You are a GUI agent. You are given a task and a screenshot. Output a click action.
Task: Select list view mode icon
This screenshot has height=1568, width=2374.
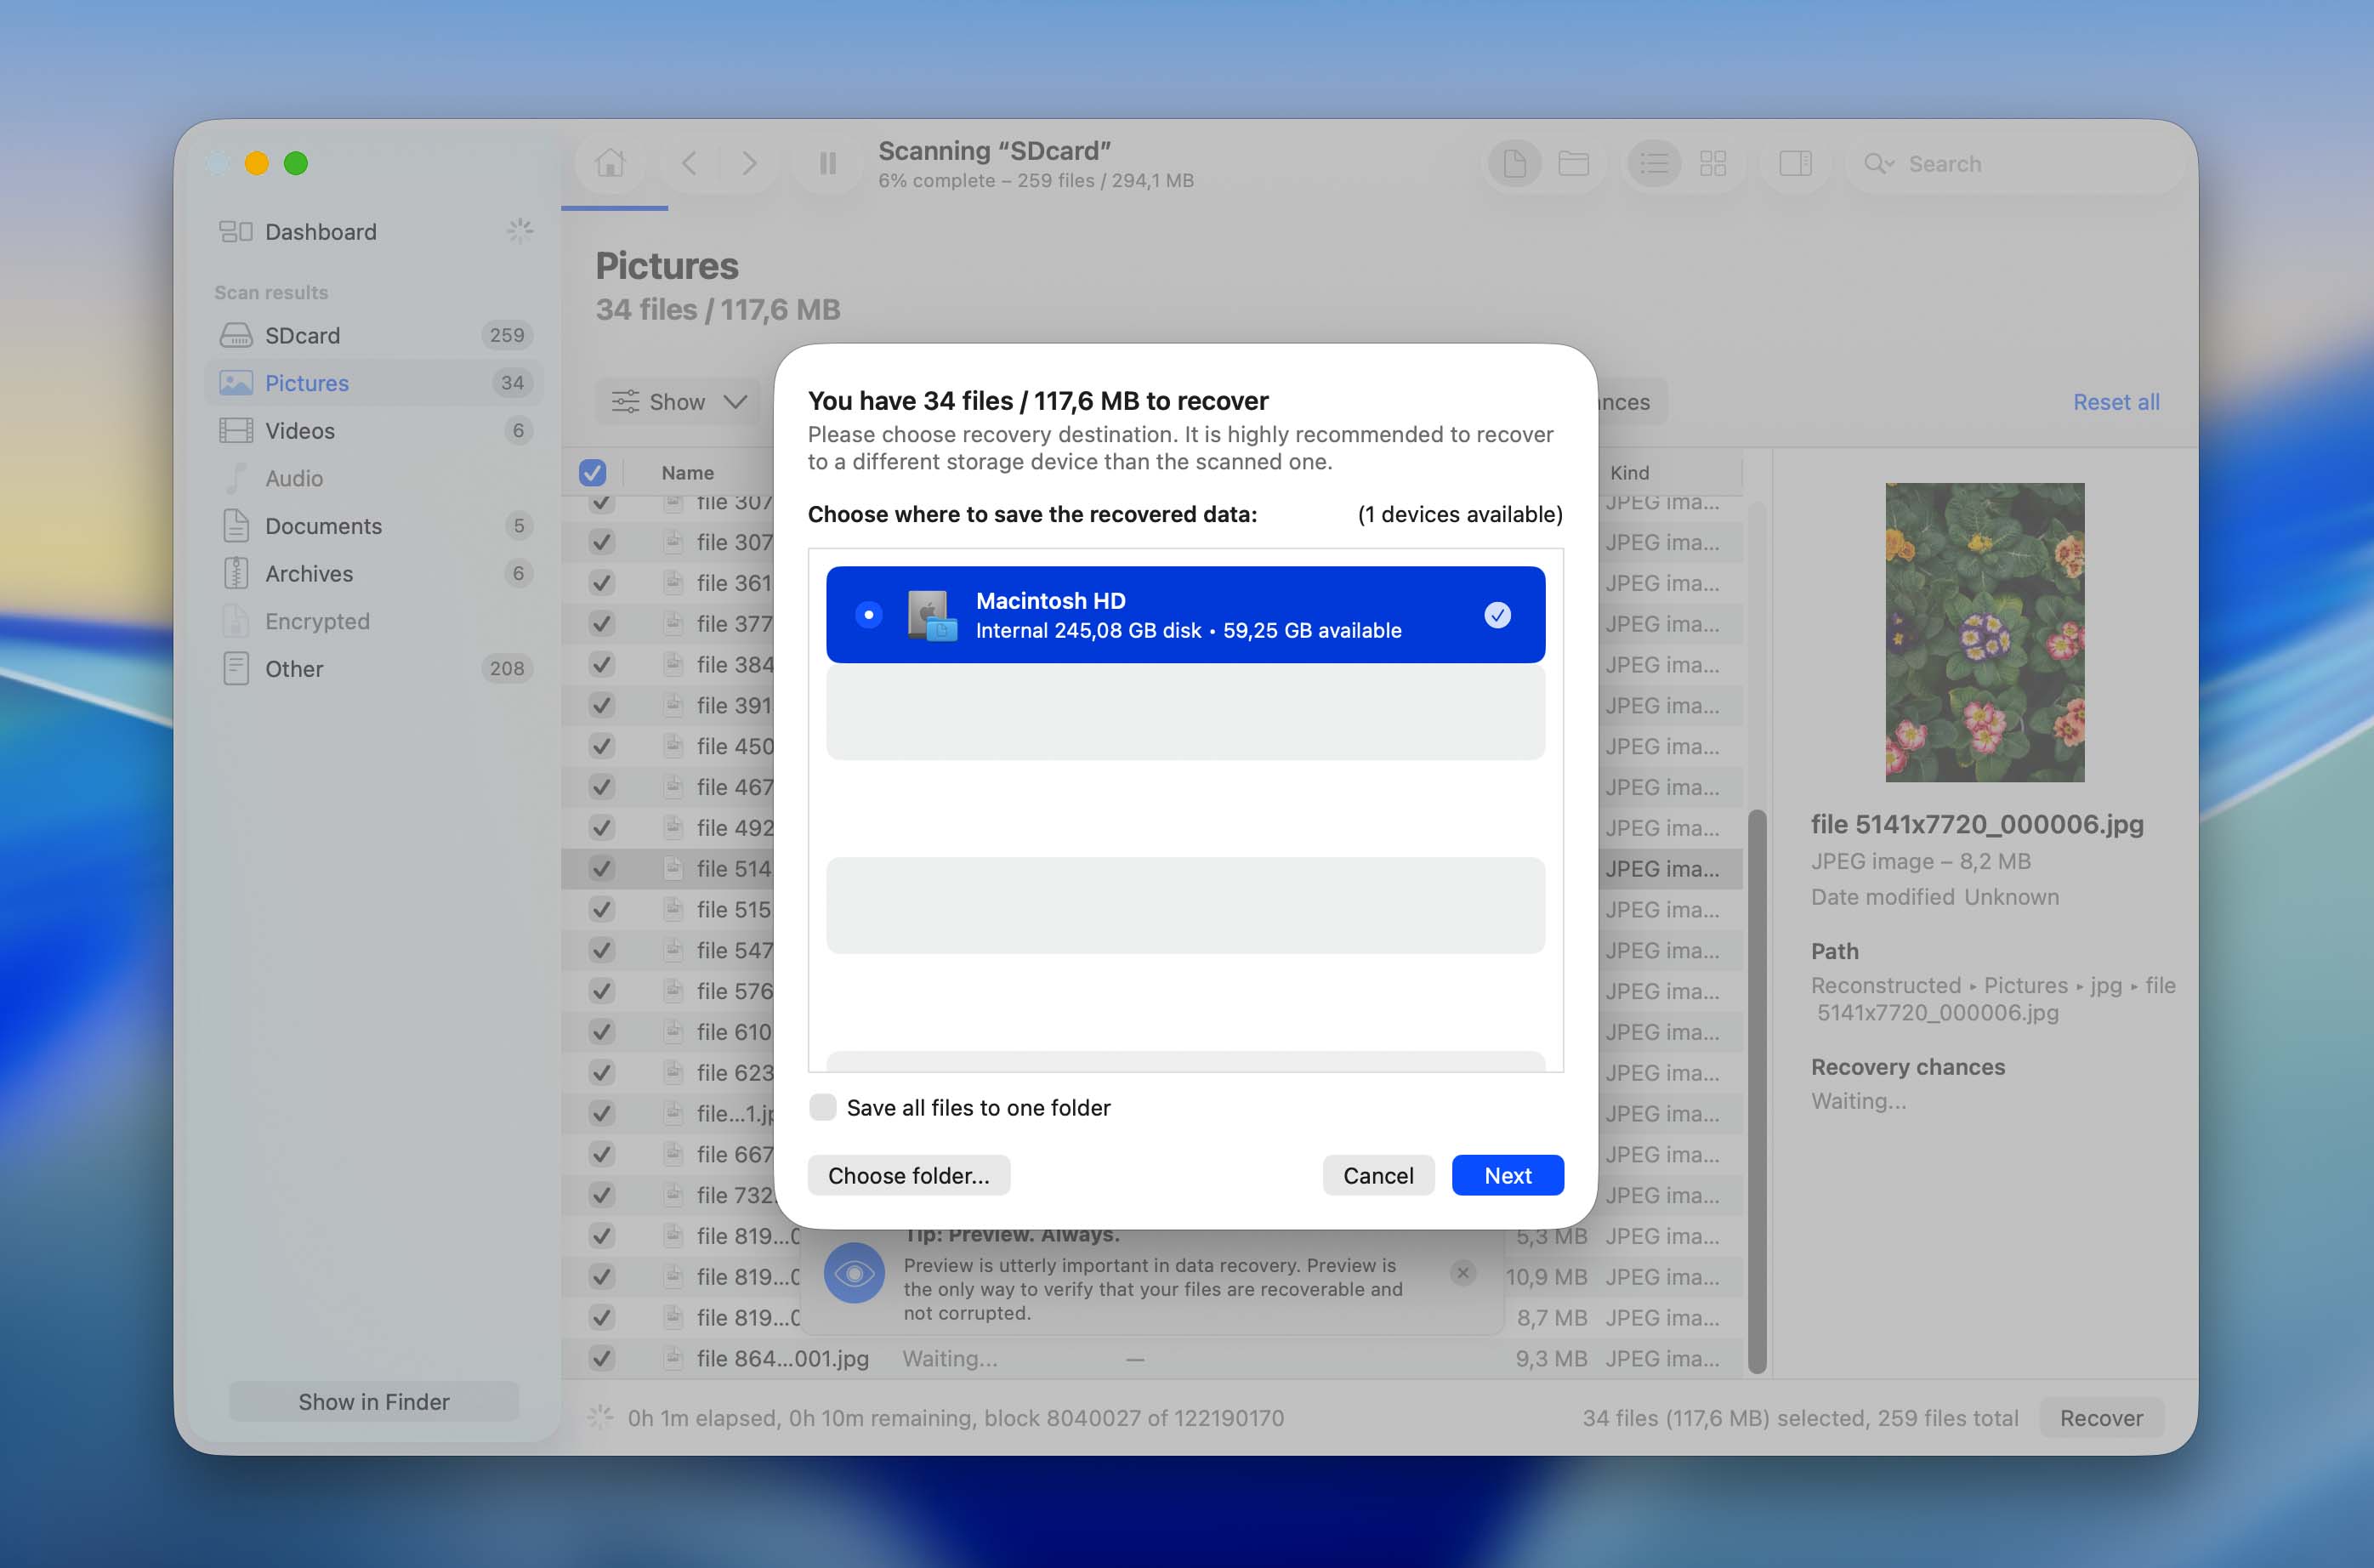click(1654, 163)
